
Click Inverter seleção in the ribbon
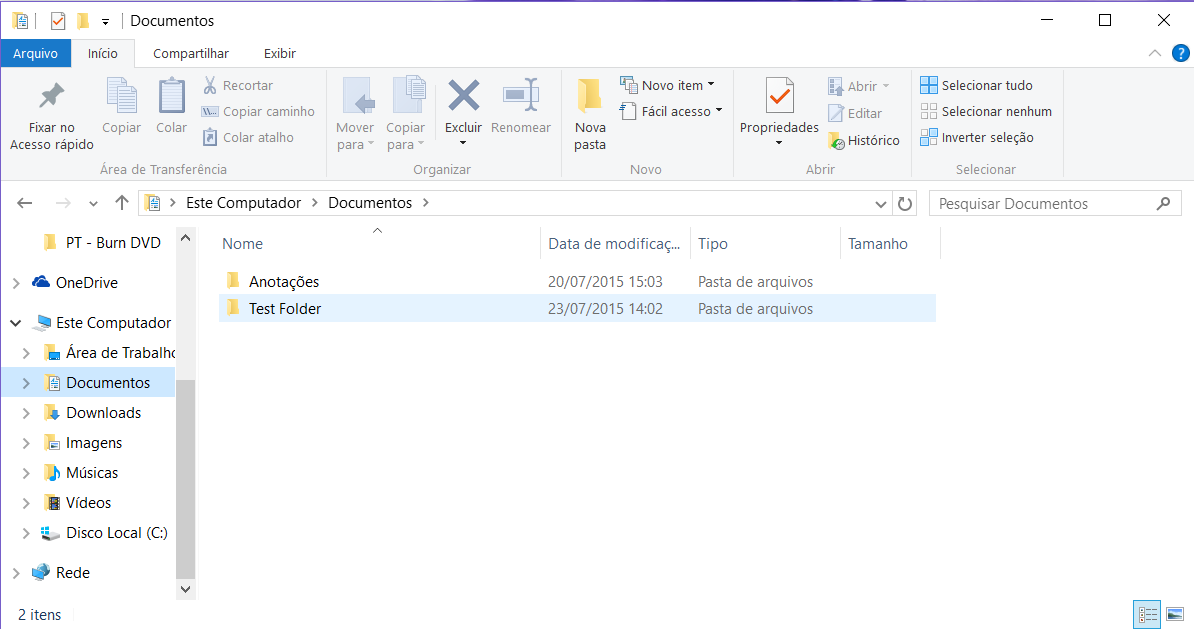click(976, 138)
